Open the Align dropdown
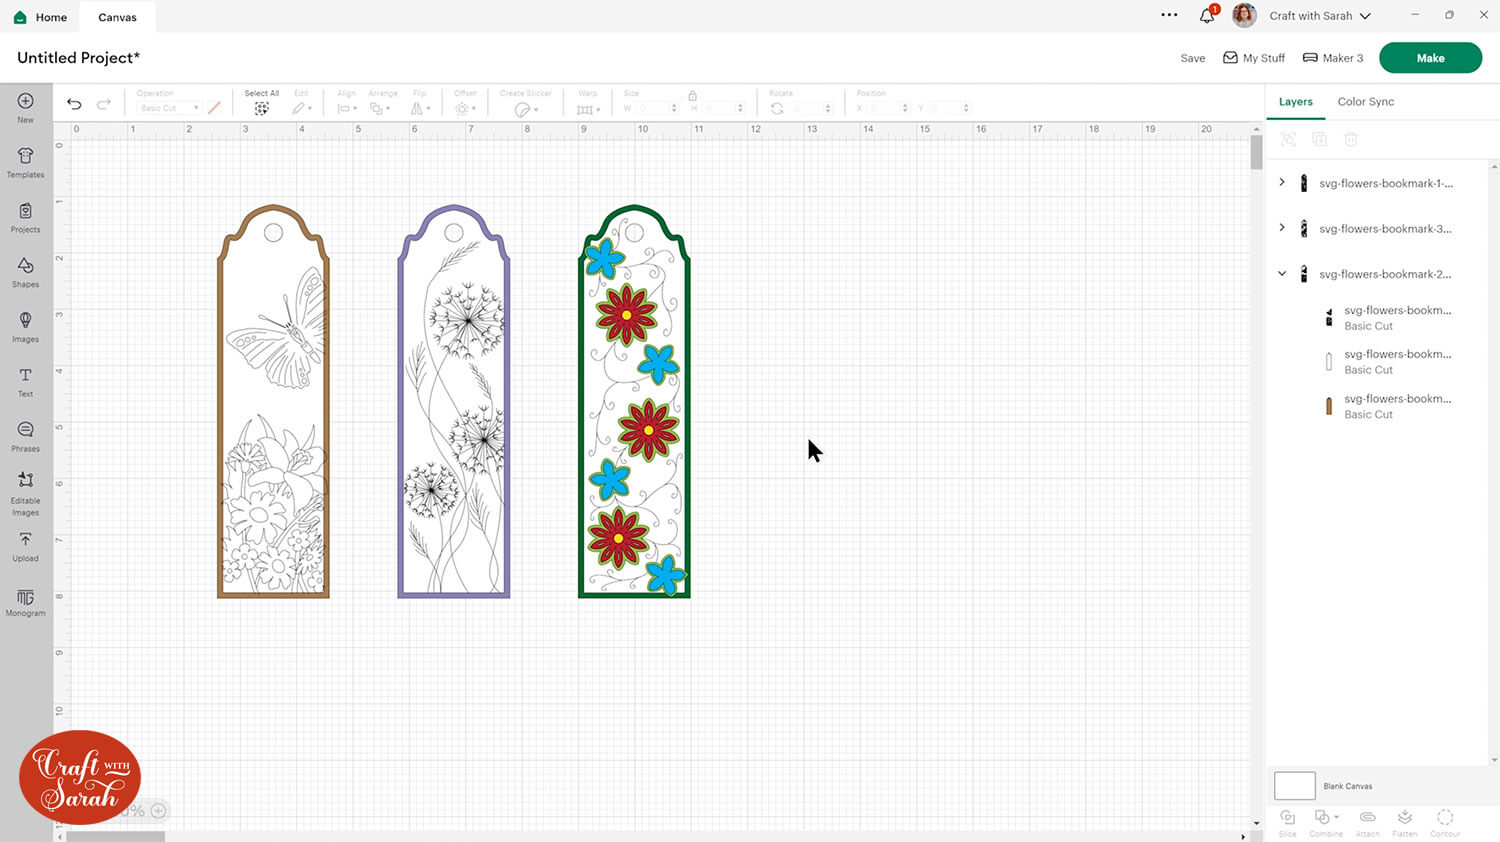The height and width of the screenshot is (842, 1500). click(347, 108)
